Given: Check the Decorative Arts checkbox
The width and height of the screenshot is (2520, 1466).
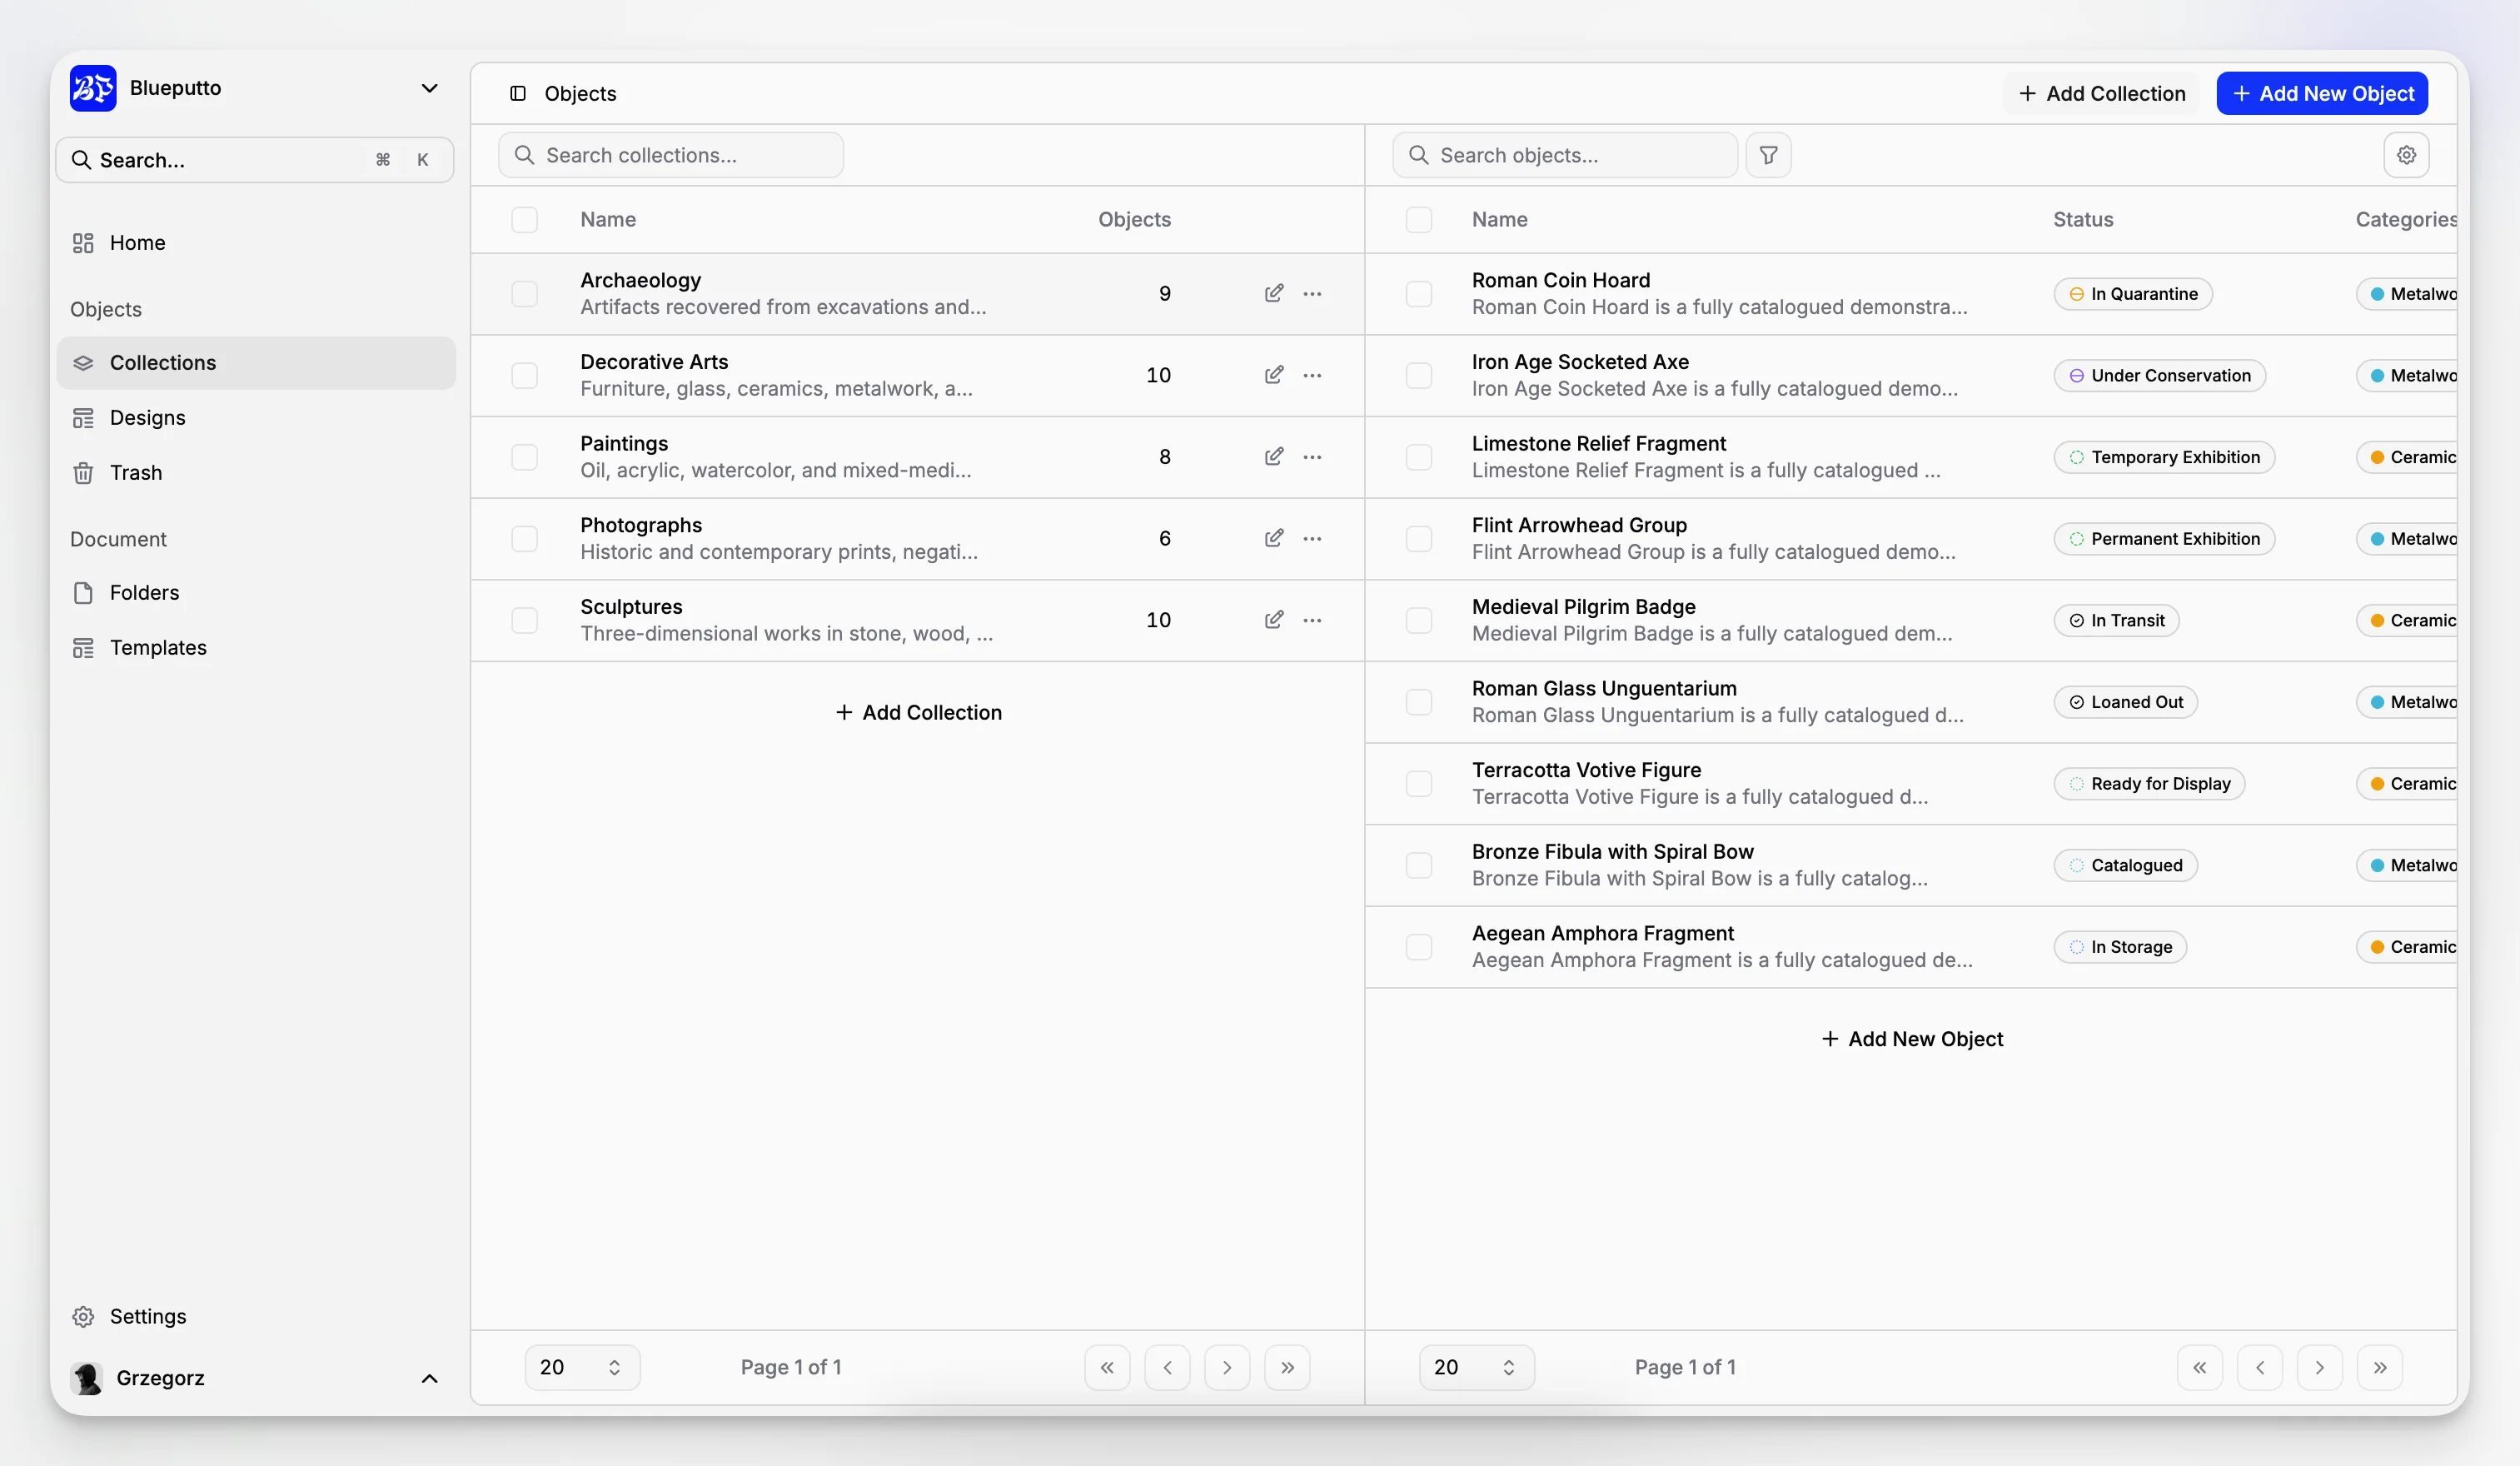Looking at the screenshot, I should click(524, 375).
